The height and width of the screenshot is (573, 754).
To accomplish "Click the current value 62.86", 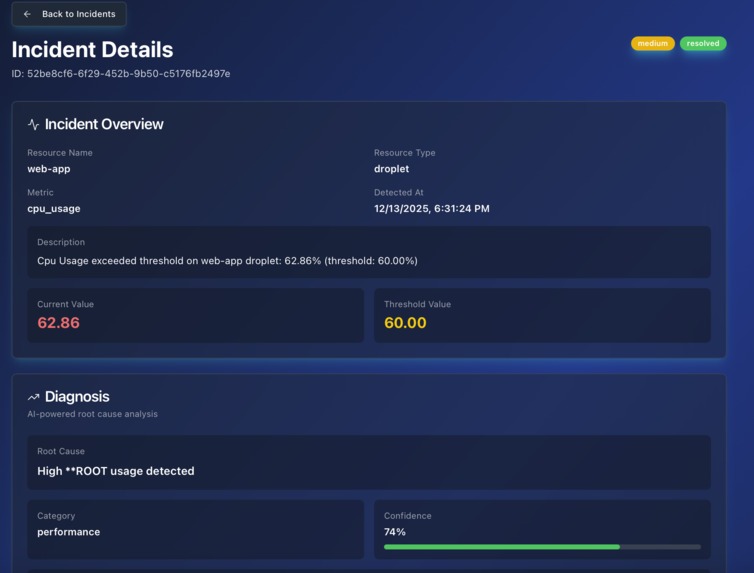I will pyautogui.click(x=59, y=323).
